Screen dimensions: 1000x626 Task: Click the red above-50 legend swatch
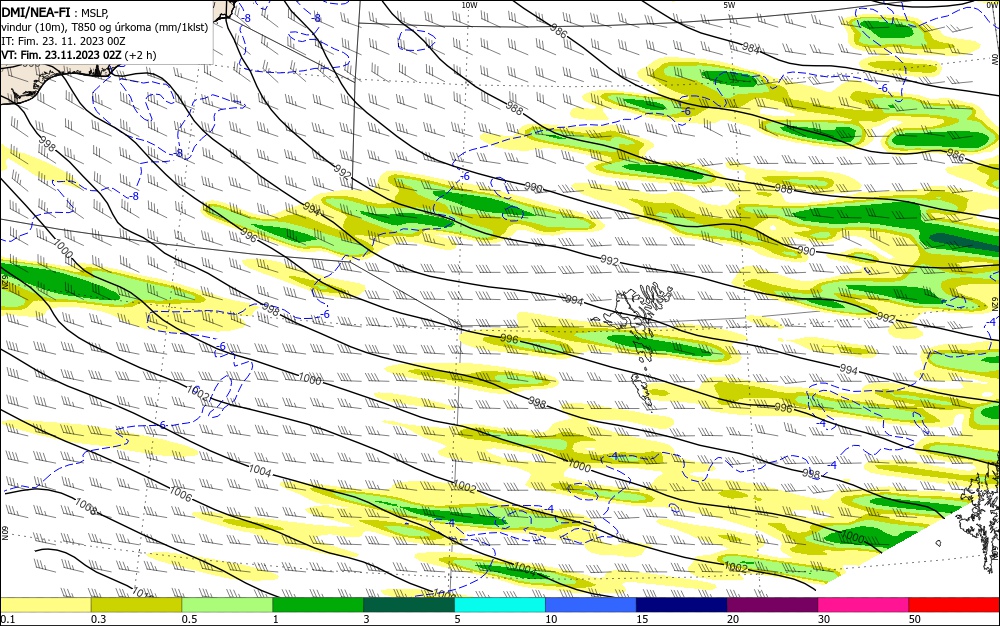coord(954,605)
